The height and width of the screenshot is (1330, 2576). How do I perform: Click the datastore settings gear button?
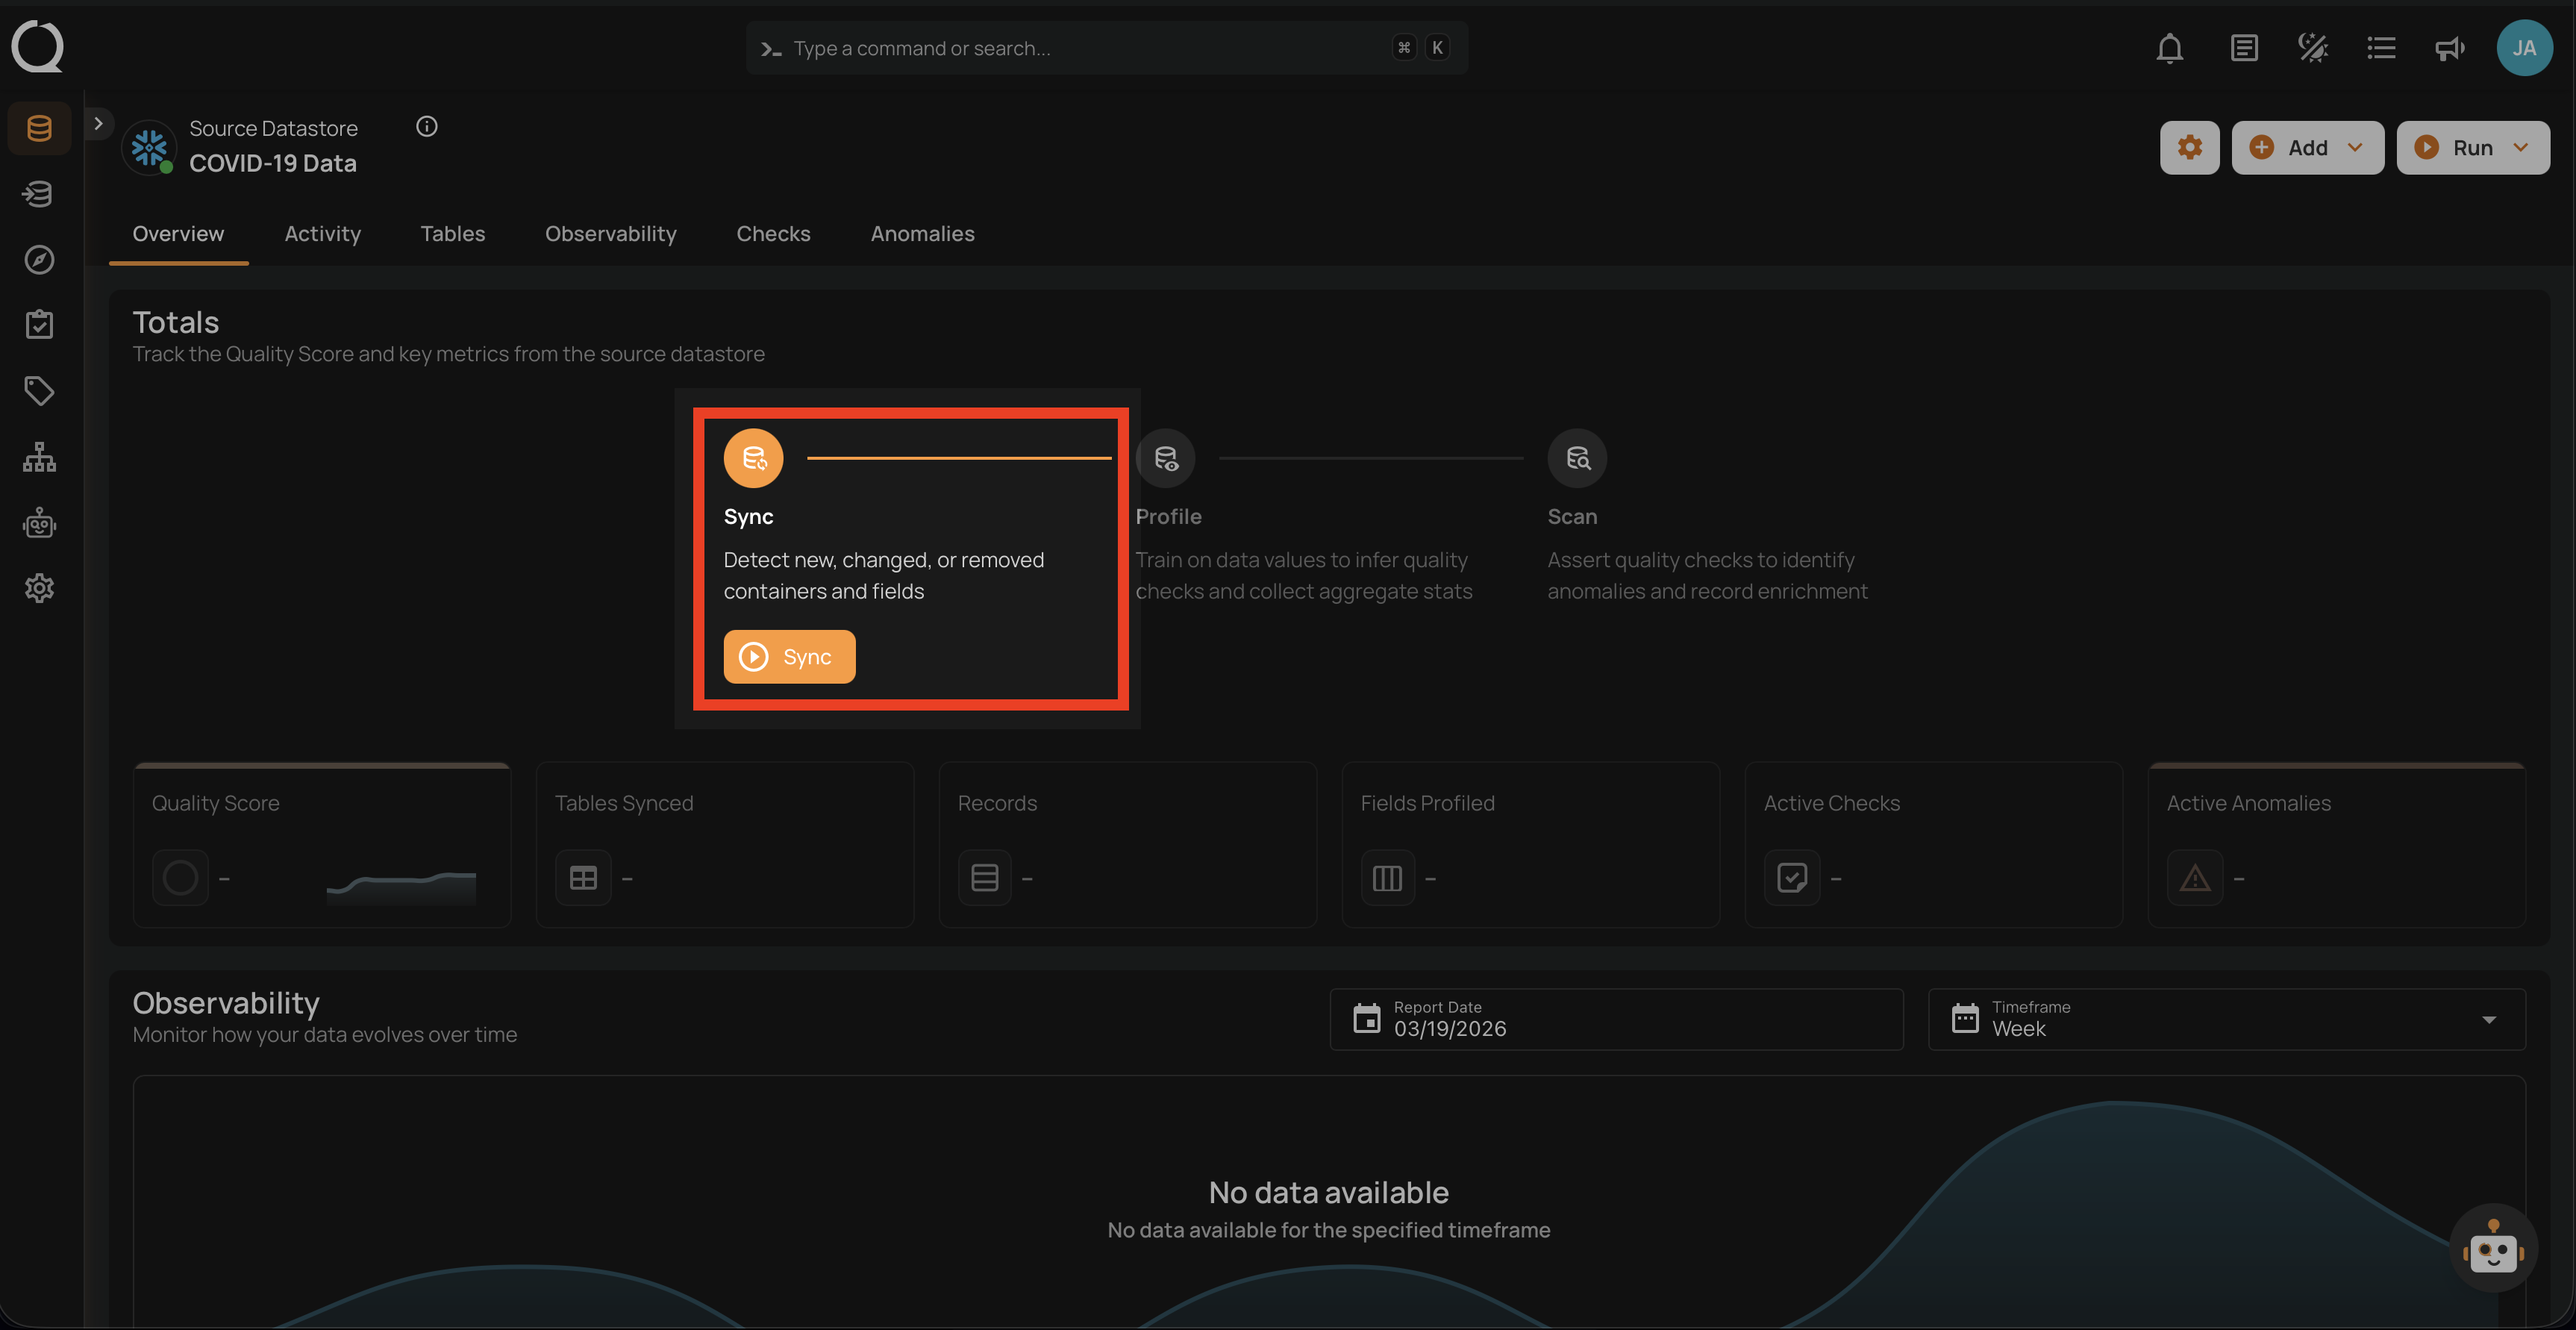click(2189, 148)
